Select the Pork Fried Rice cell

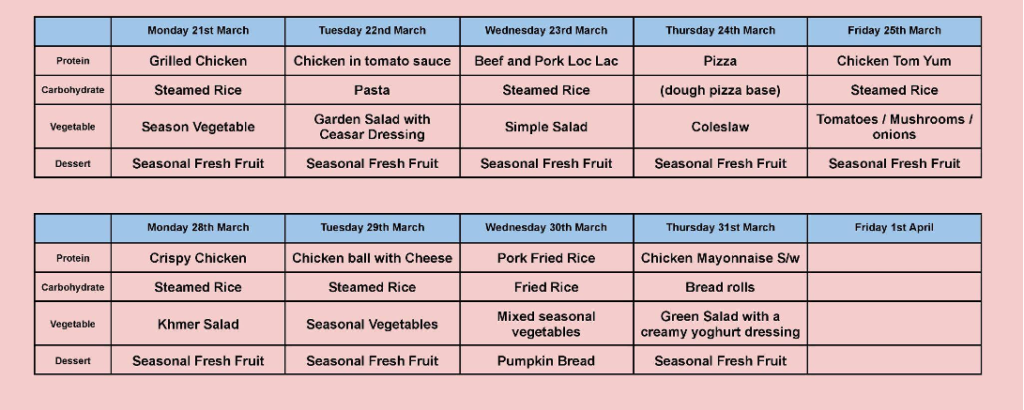[x=546, y=258]
